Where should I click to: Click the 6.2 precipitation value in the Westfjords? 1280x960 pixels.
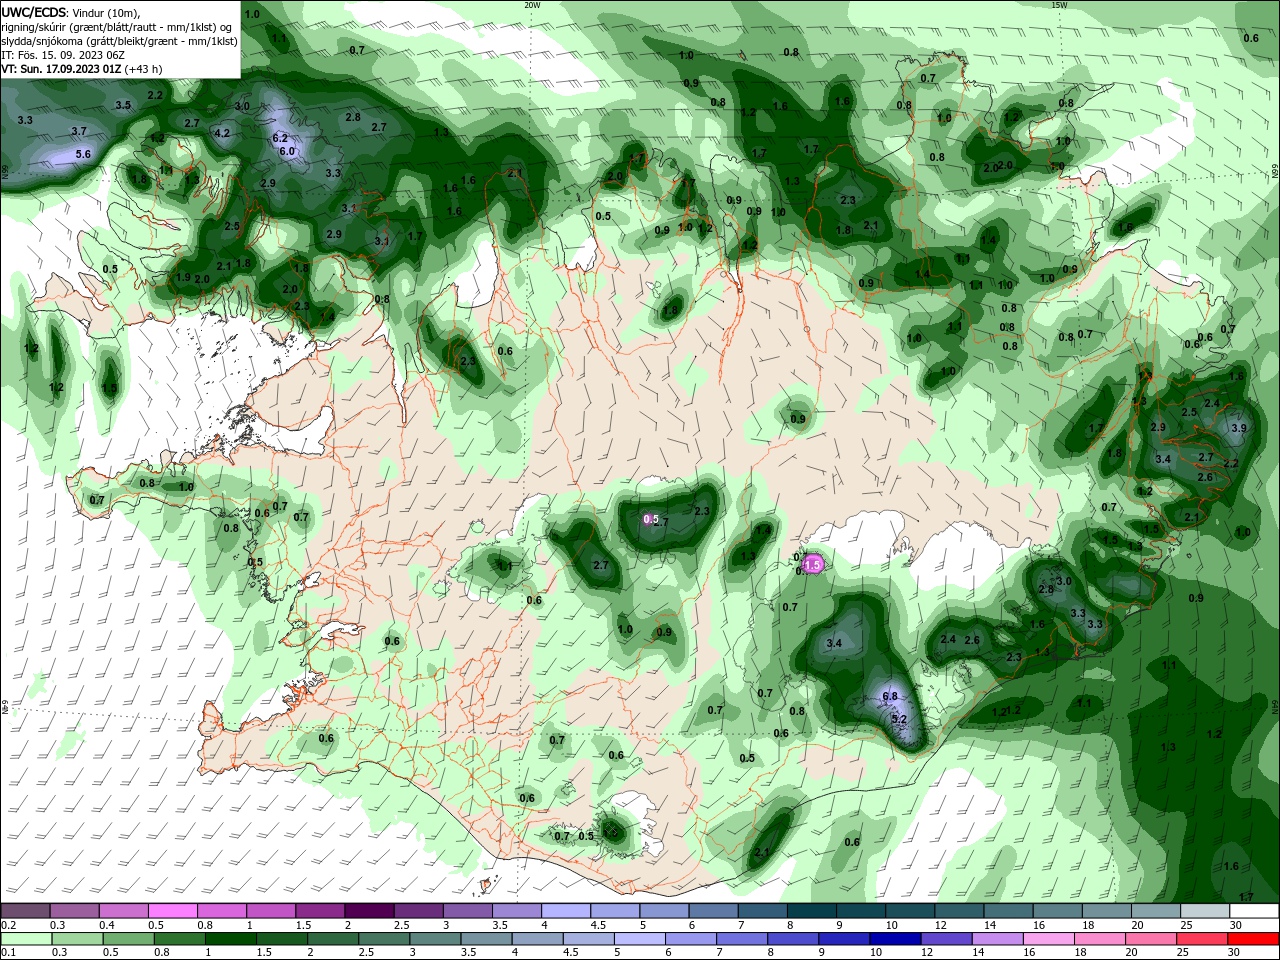(280, 138)
